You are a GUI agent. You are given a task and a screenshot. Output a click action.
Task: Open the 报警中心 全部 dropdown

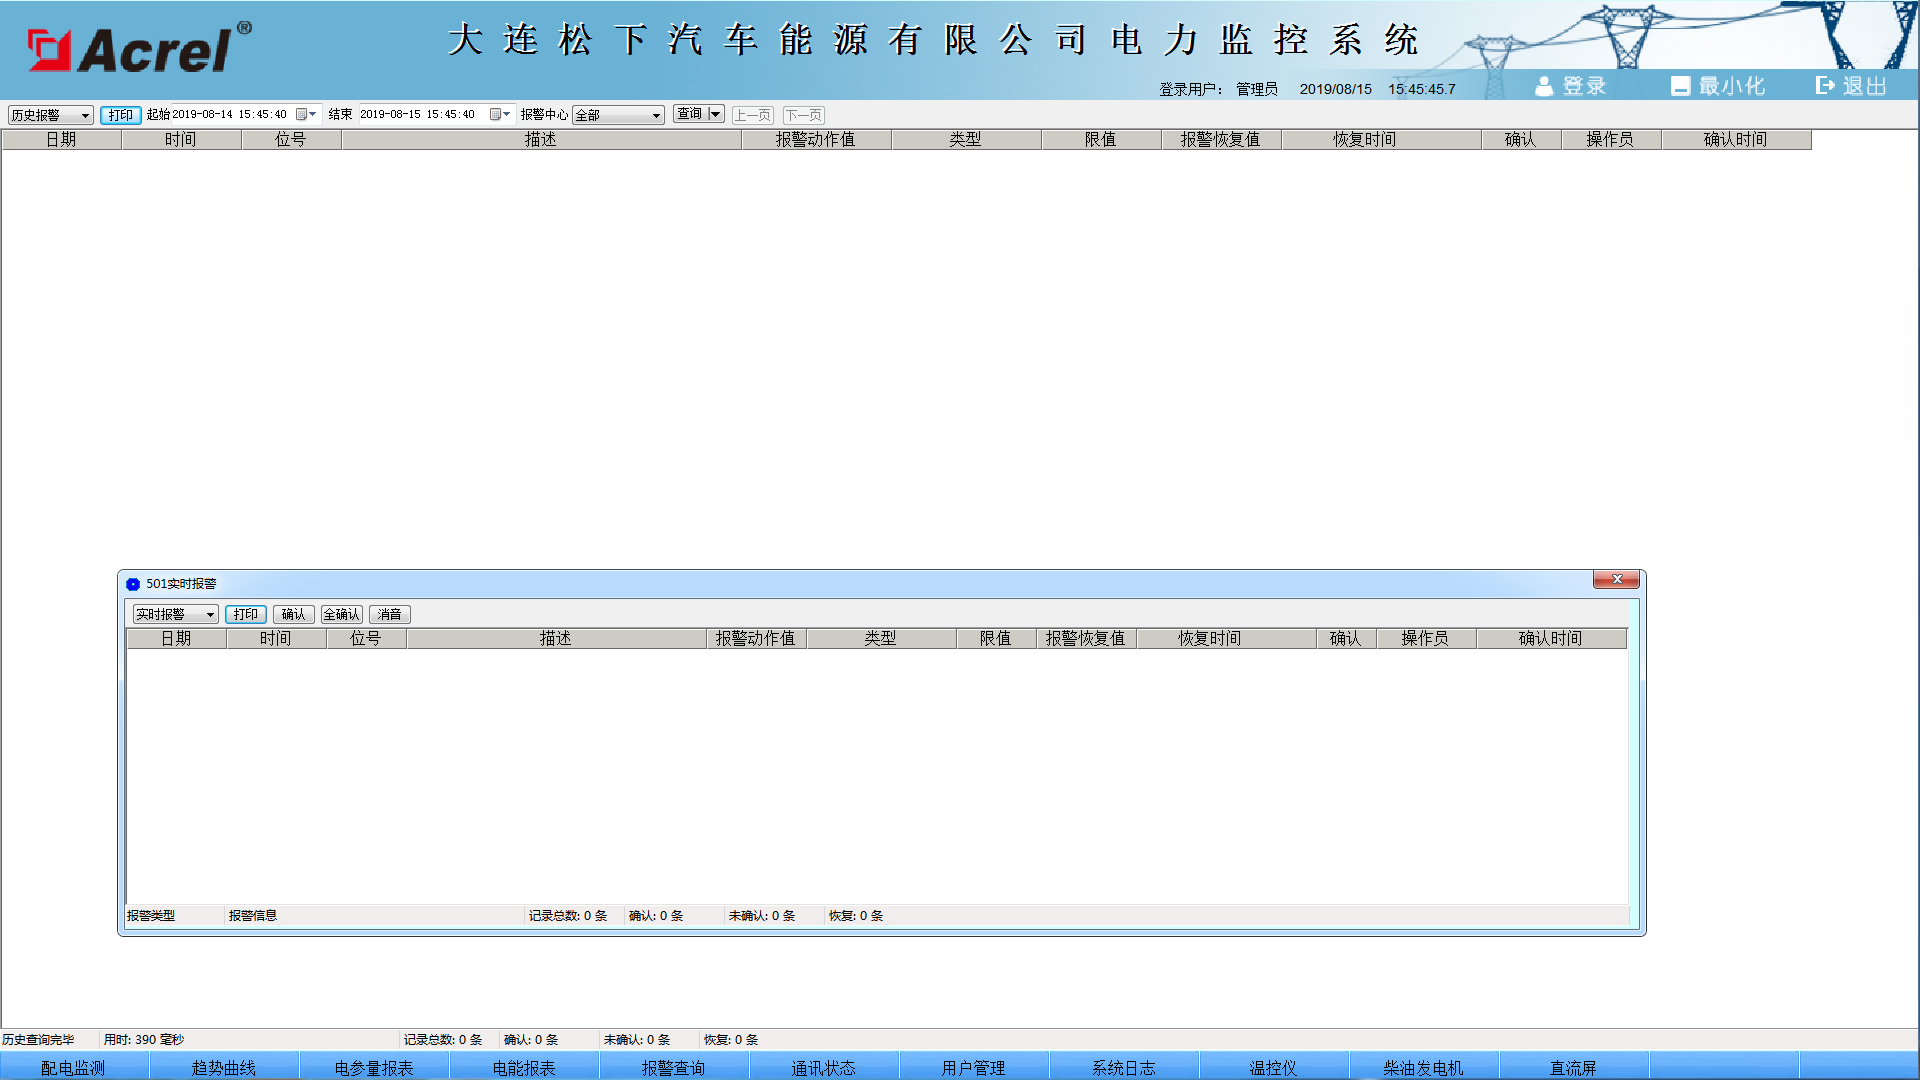656,115
